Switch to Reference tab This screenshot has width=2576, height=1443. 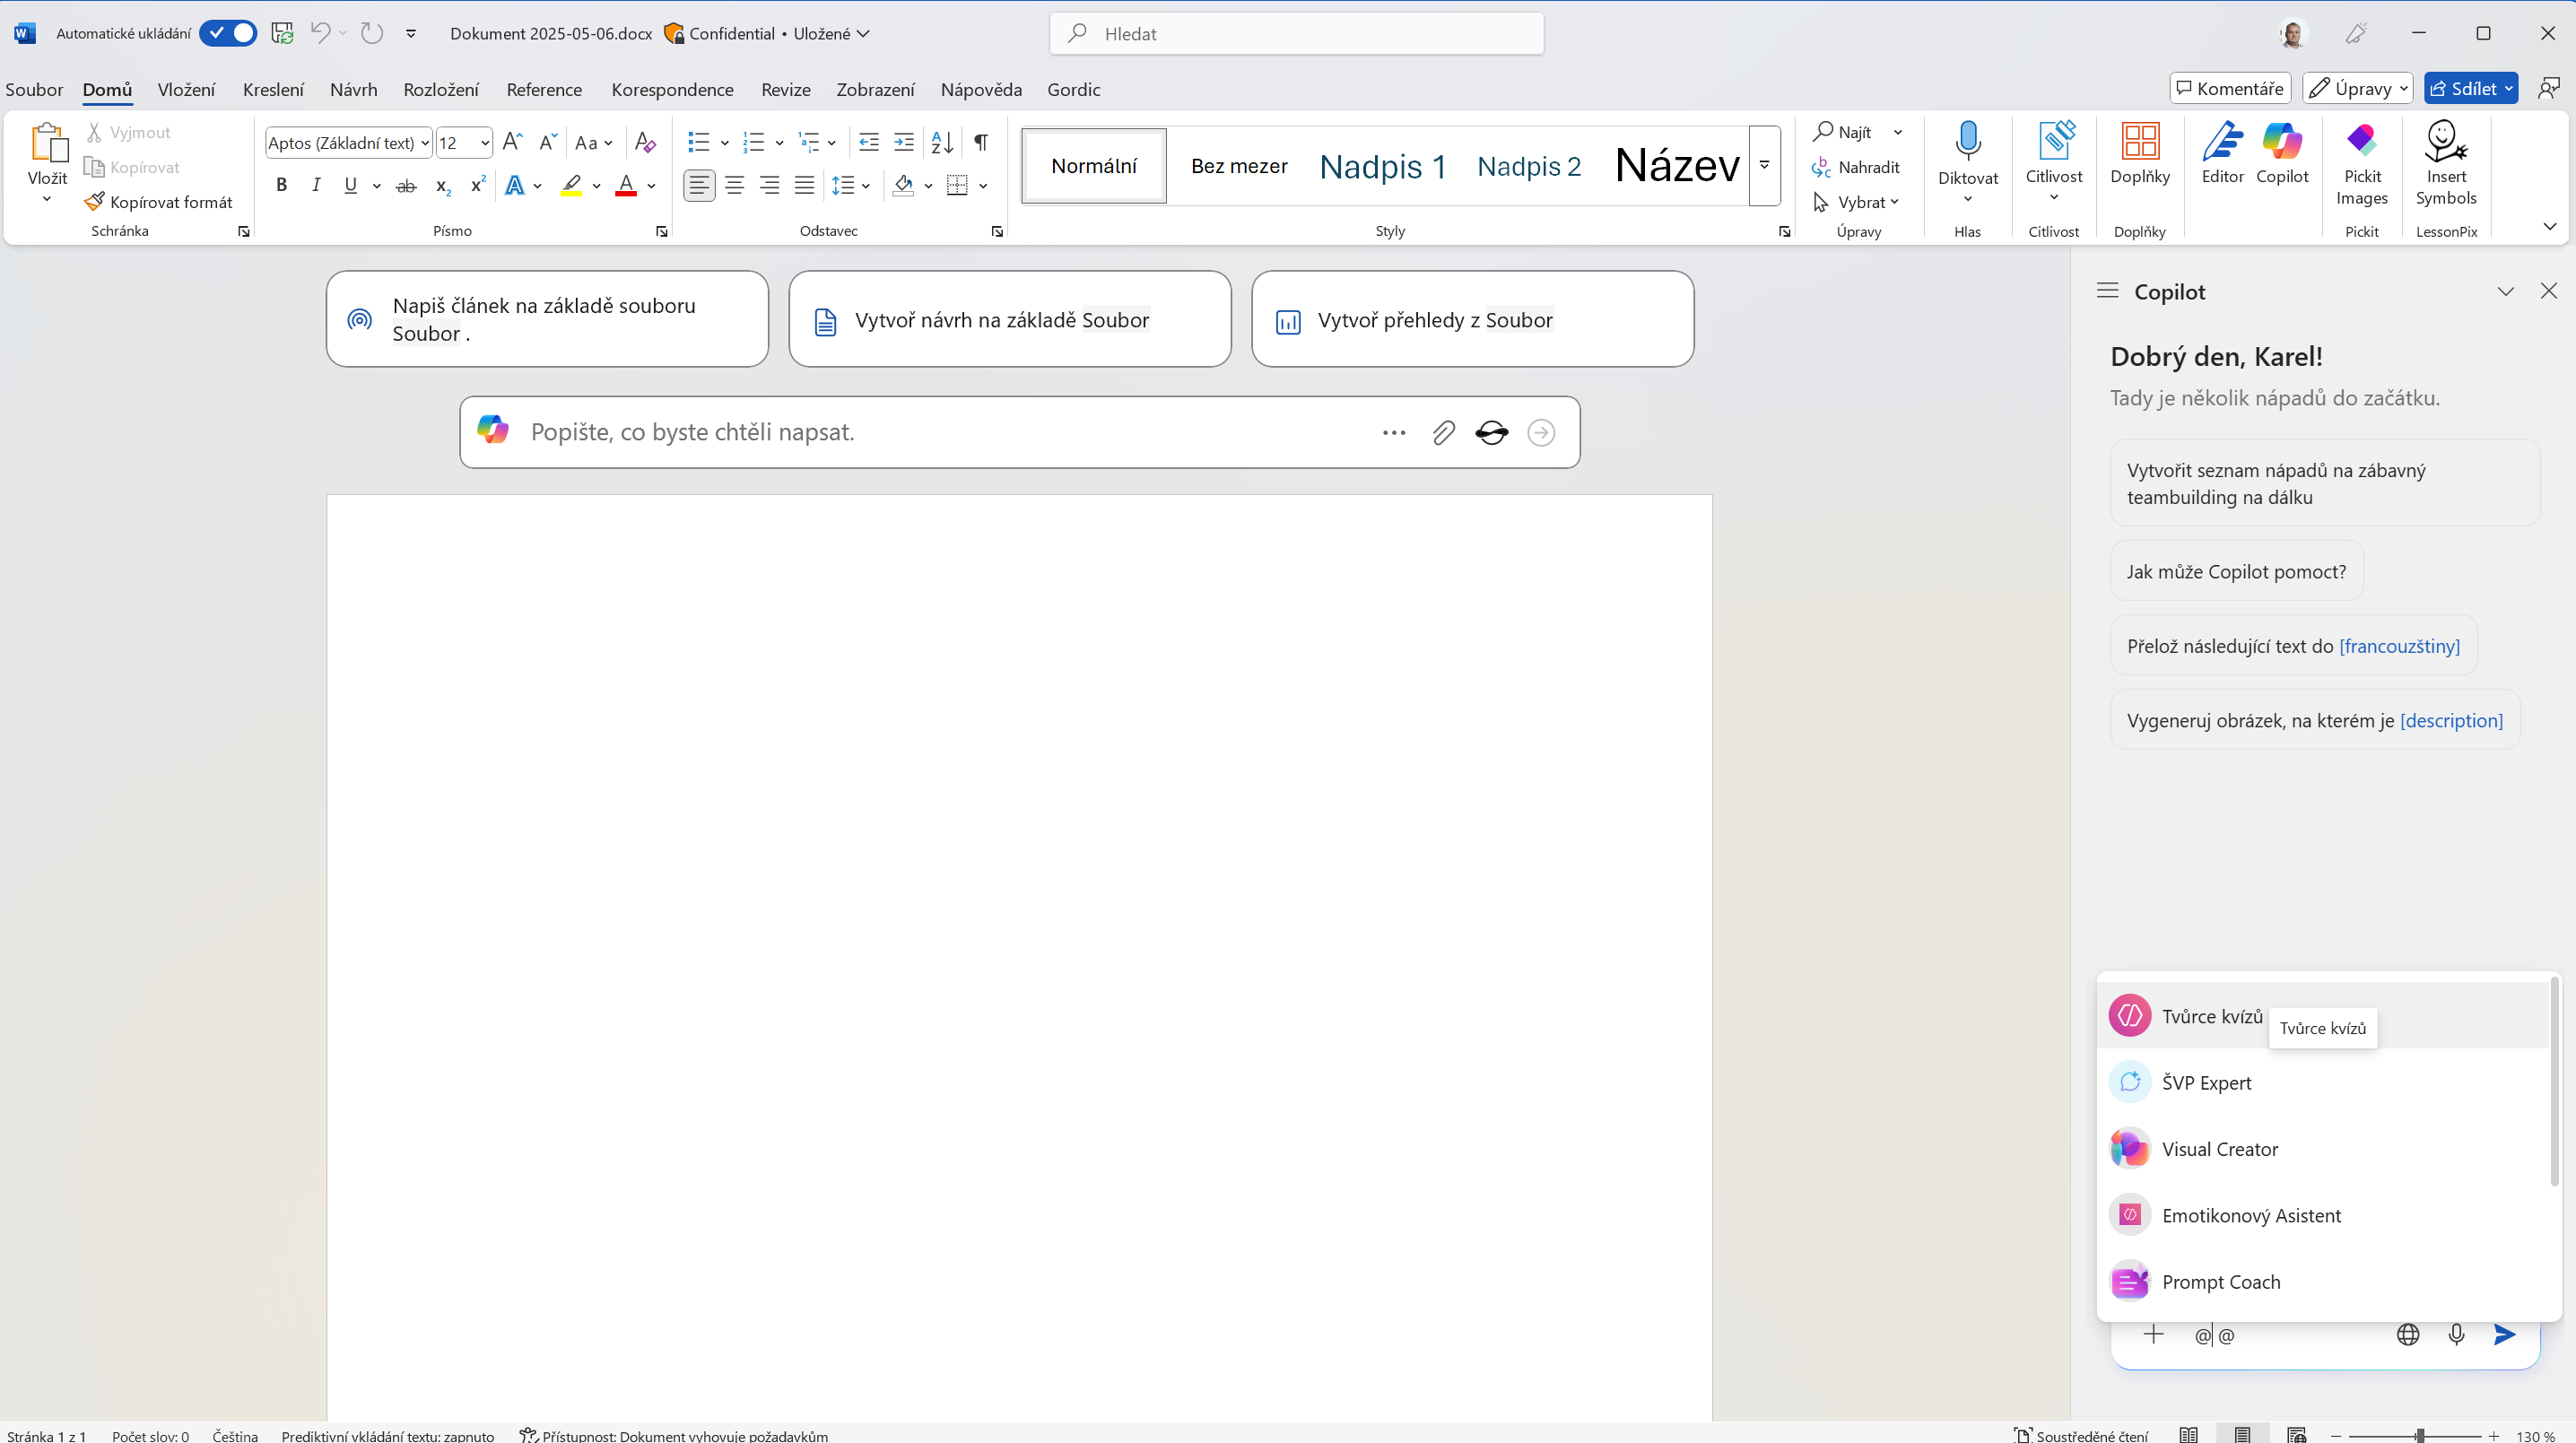[544, 89]
